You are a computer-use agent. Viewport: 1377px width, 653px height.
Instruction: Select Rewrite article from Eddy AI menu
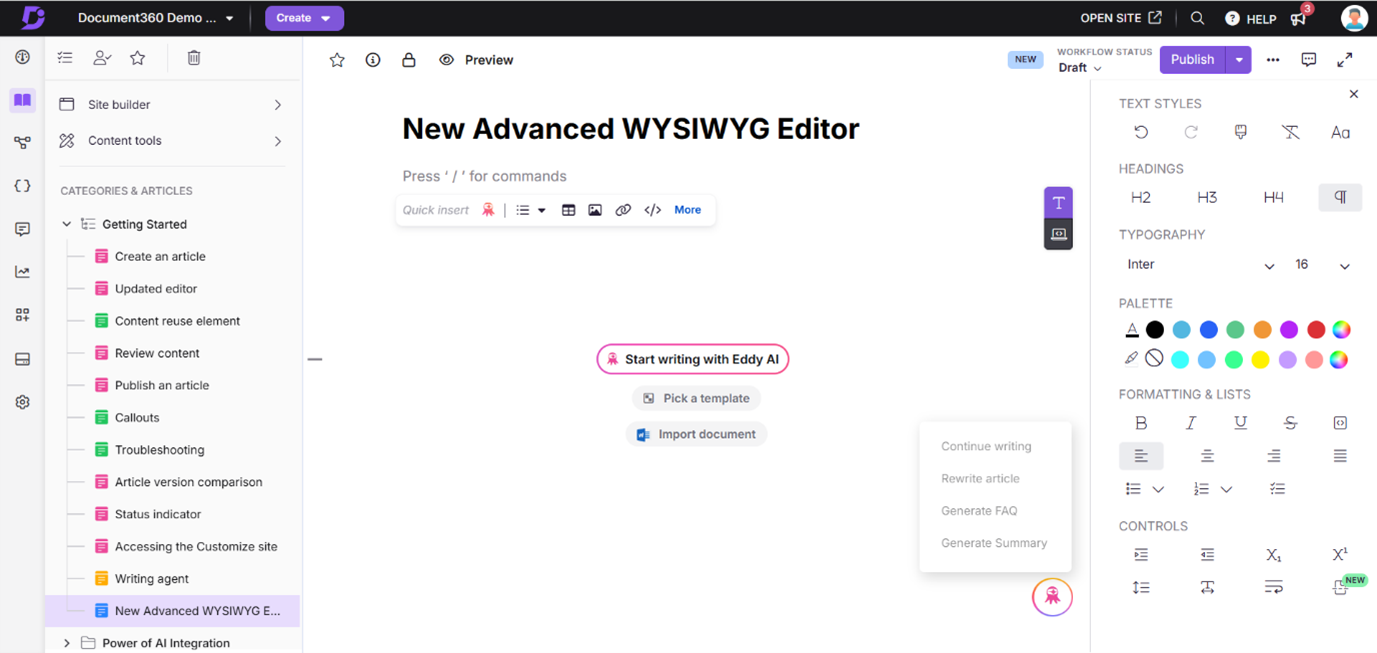[x=980, y=478]
